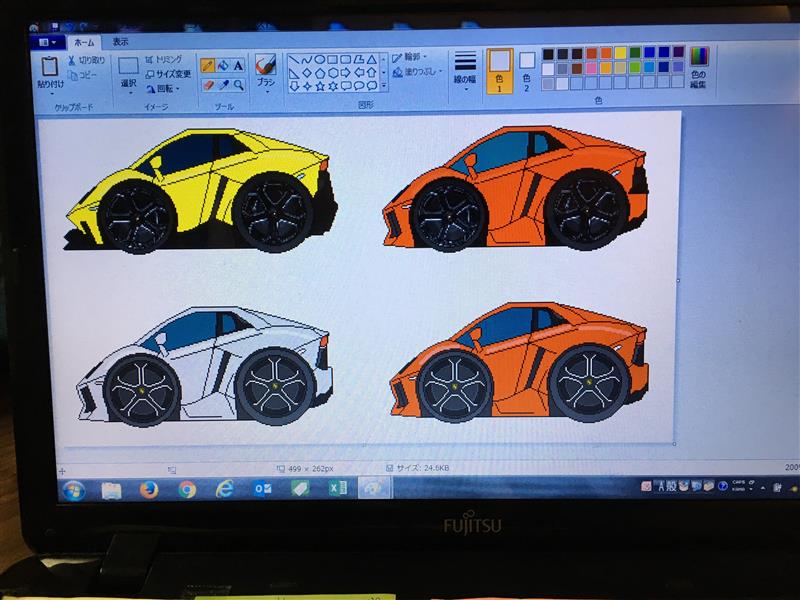800x600 pixels.
Task: Select the Right arrow shape
Action: pyautogui.click(x=346, y=73)
